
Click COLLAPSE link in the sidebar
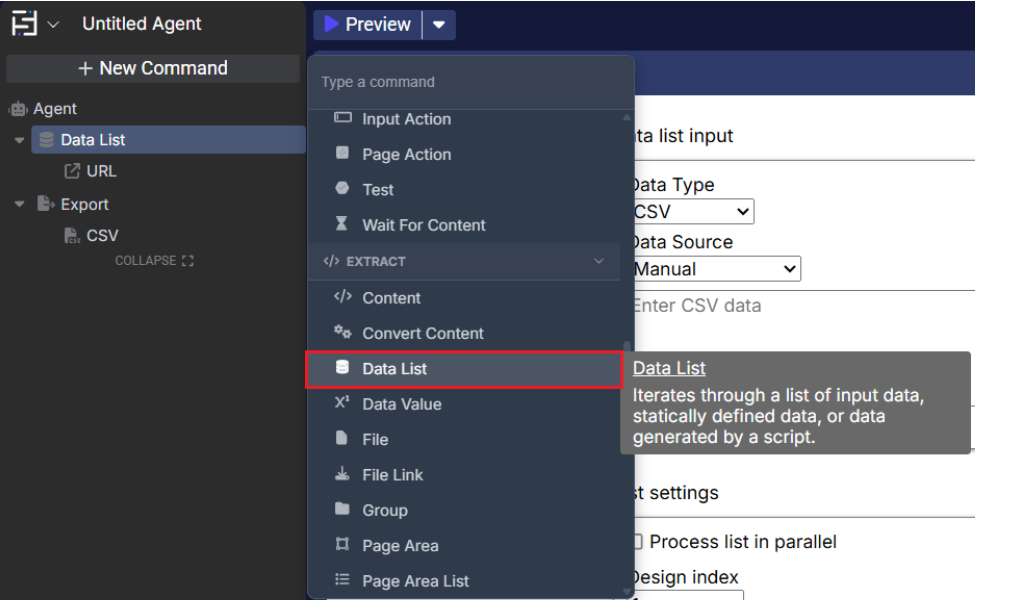153,260
